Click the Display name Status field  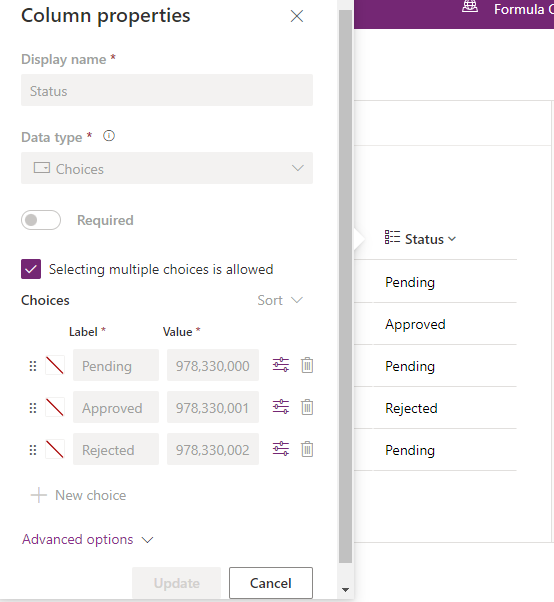point(167,90)
